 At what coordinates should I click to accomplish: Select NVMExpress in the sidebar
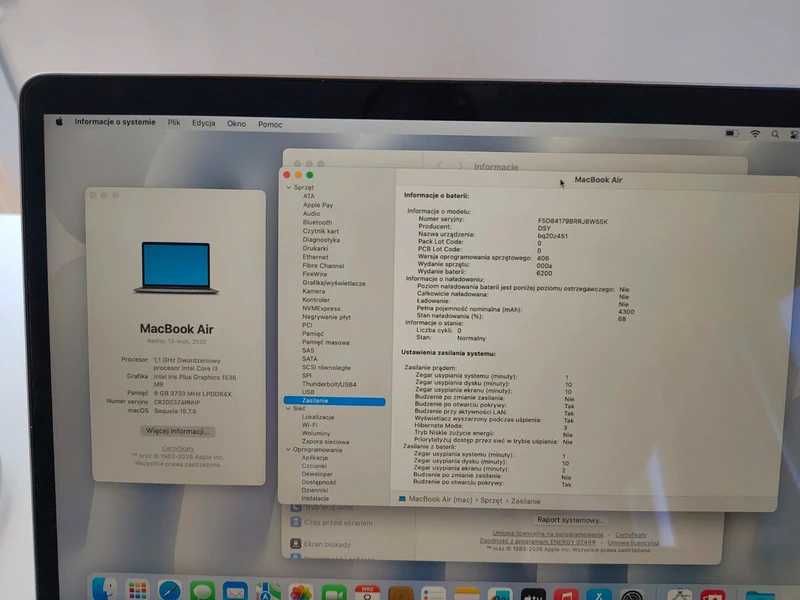click(x=321, y=308)
